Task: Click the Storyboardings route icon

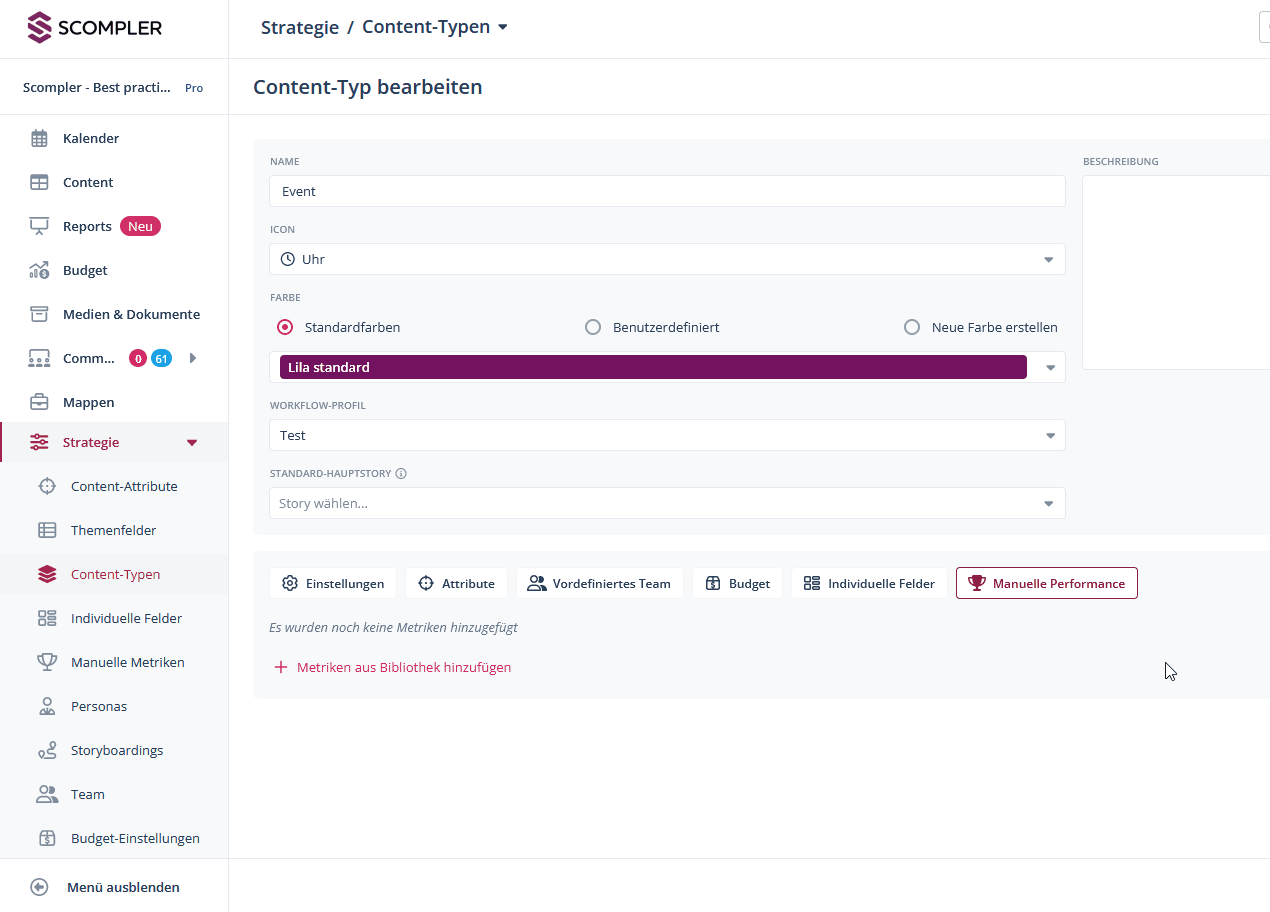Action: pos(47,750)
